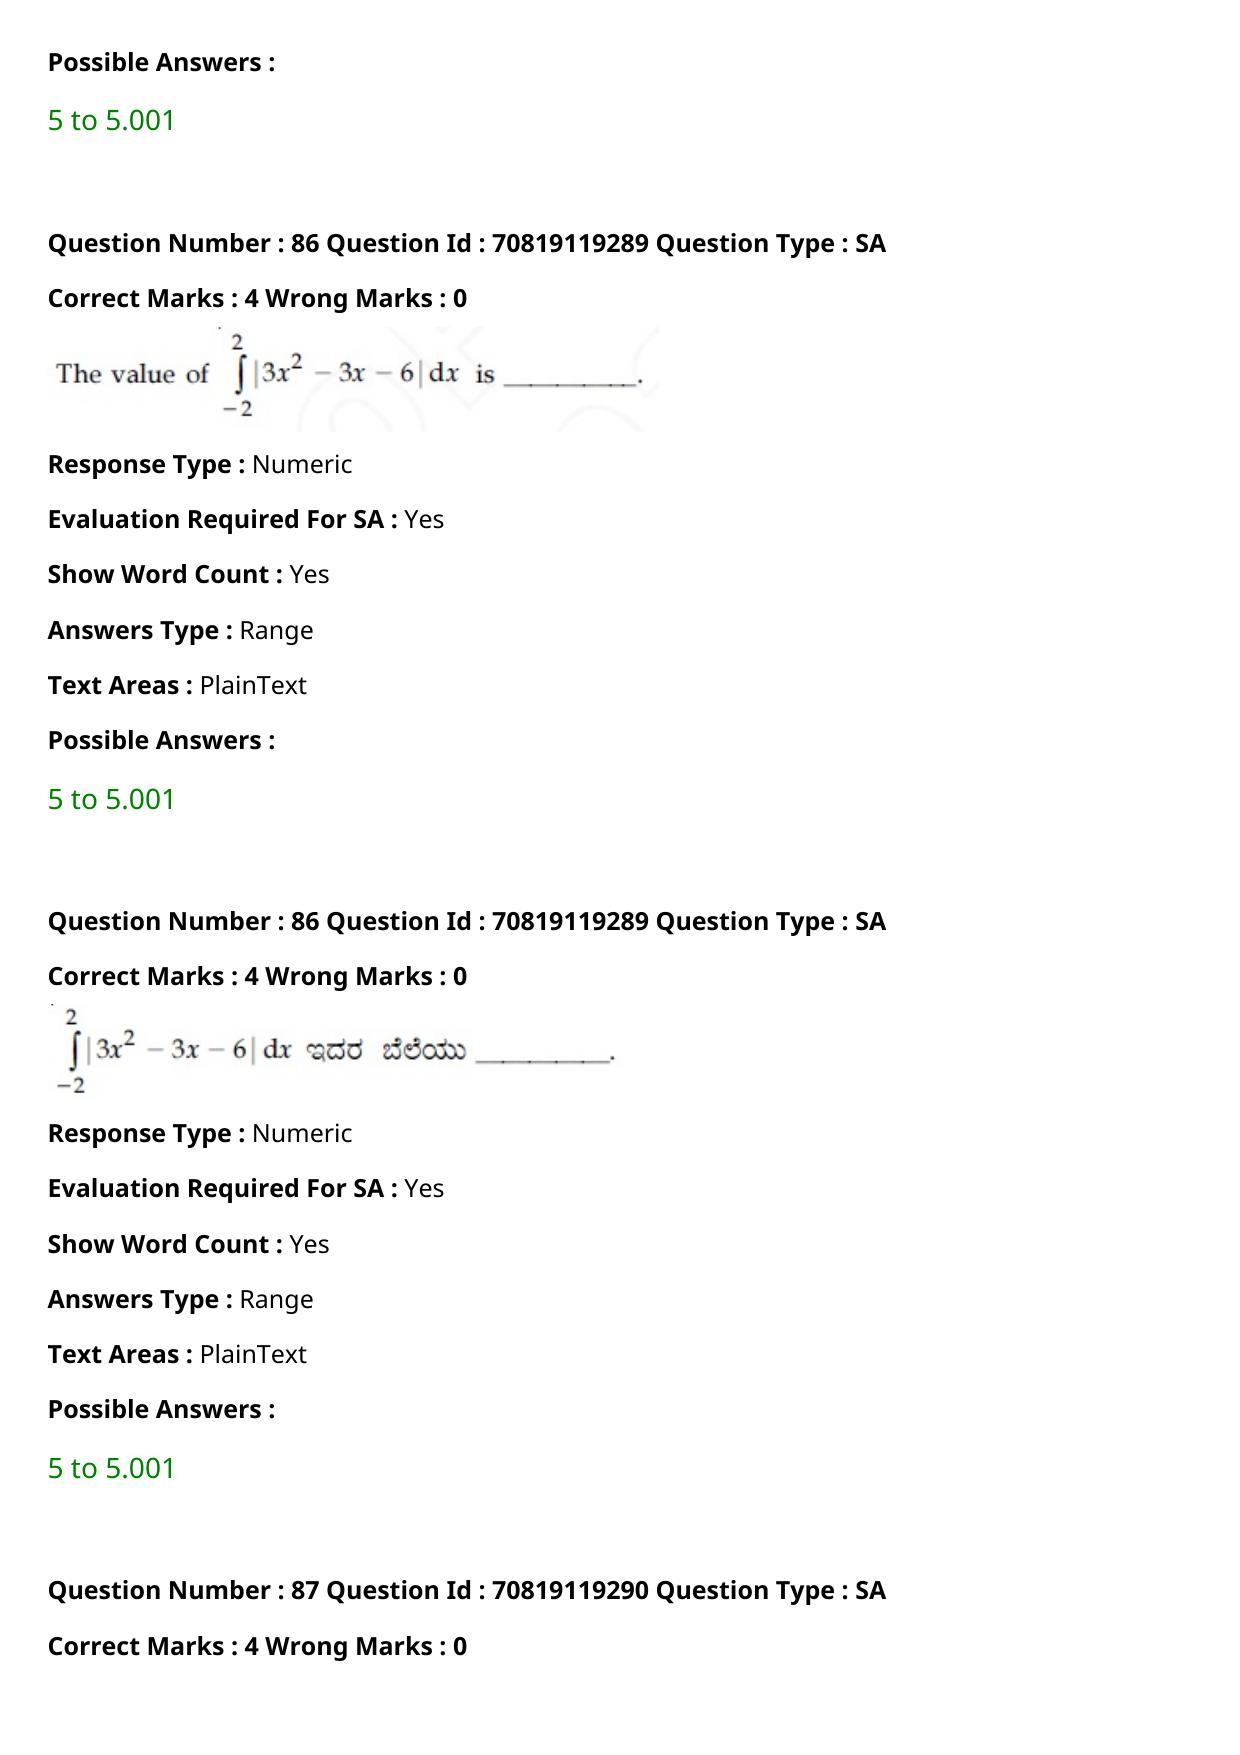Click second 'Text Areas : PlainText' line
The image size is (1240, 1755).
tap(177, 1354)
